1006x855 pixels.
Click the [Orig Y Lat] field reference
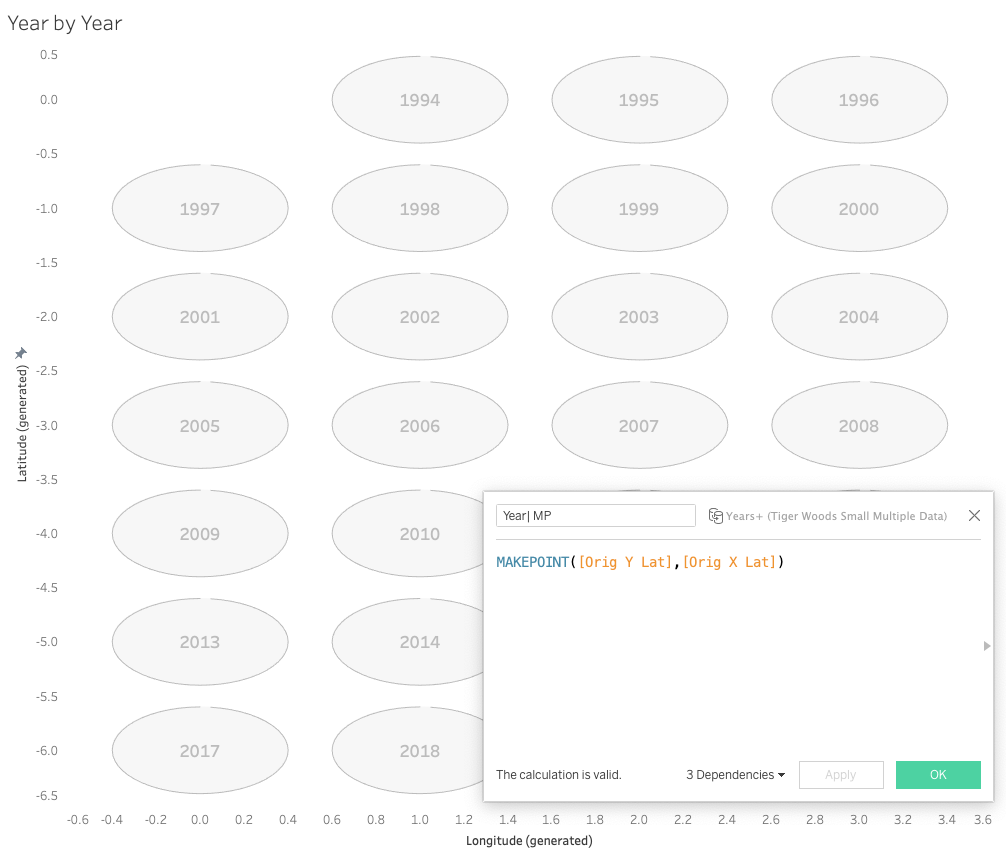625,562
